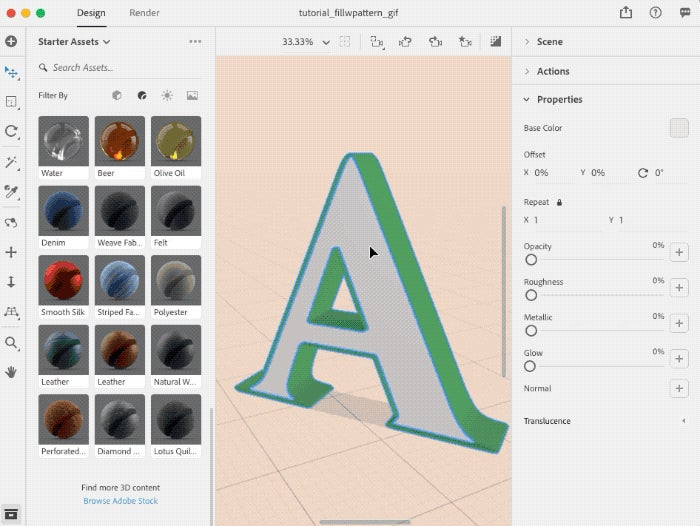700x526 pixels.
Task: Open the add assets plus button
Action: pos(11,42)
